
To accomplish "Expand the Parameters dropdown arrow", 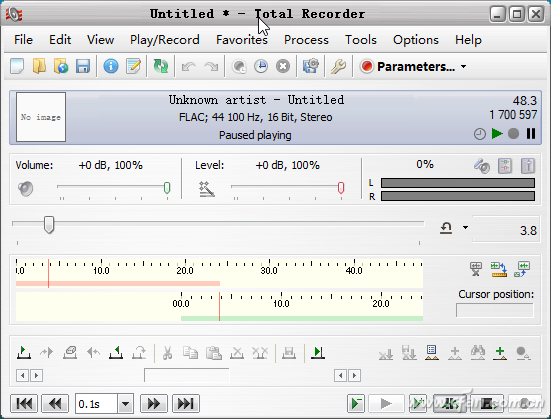I will [x=464, y=66].
